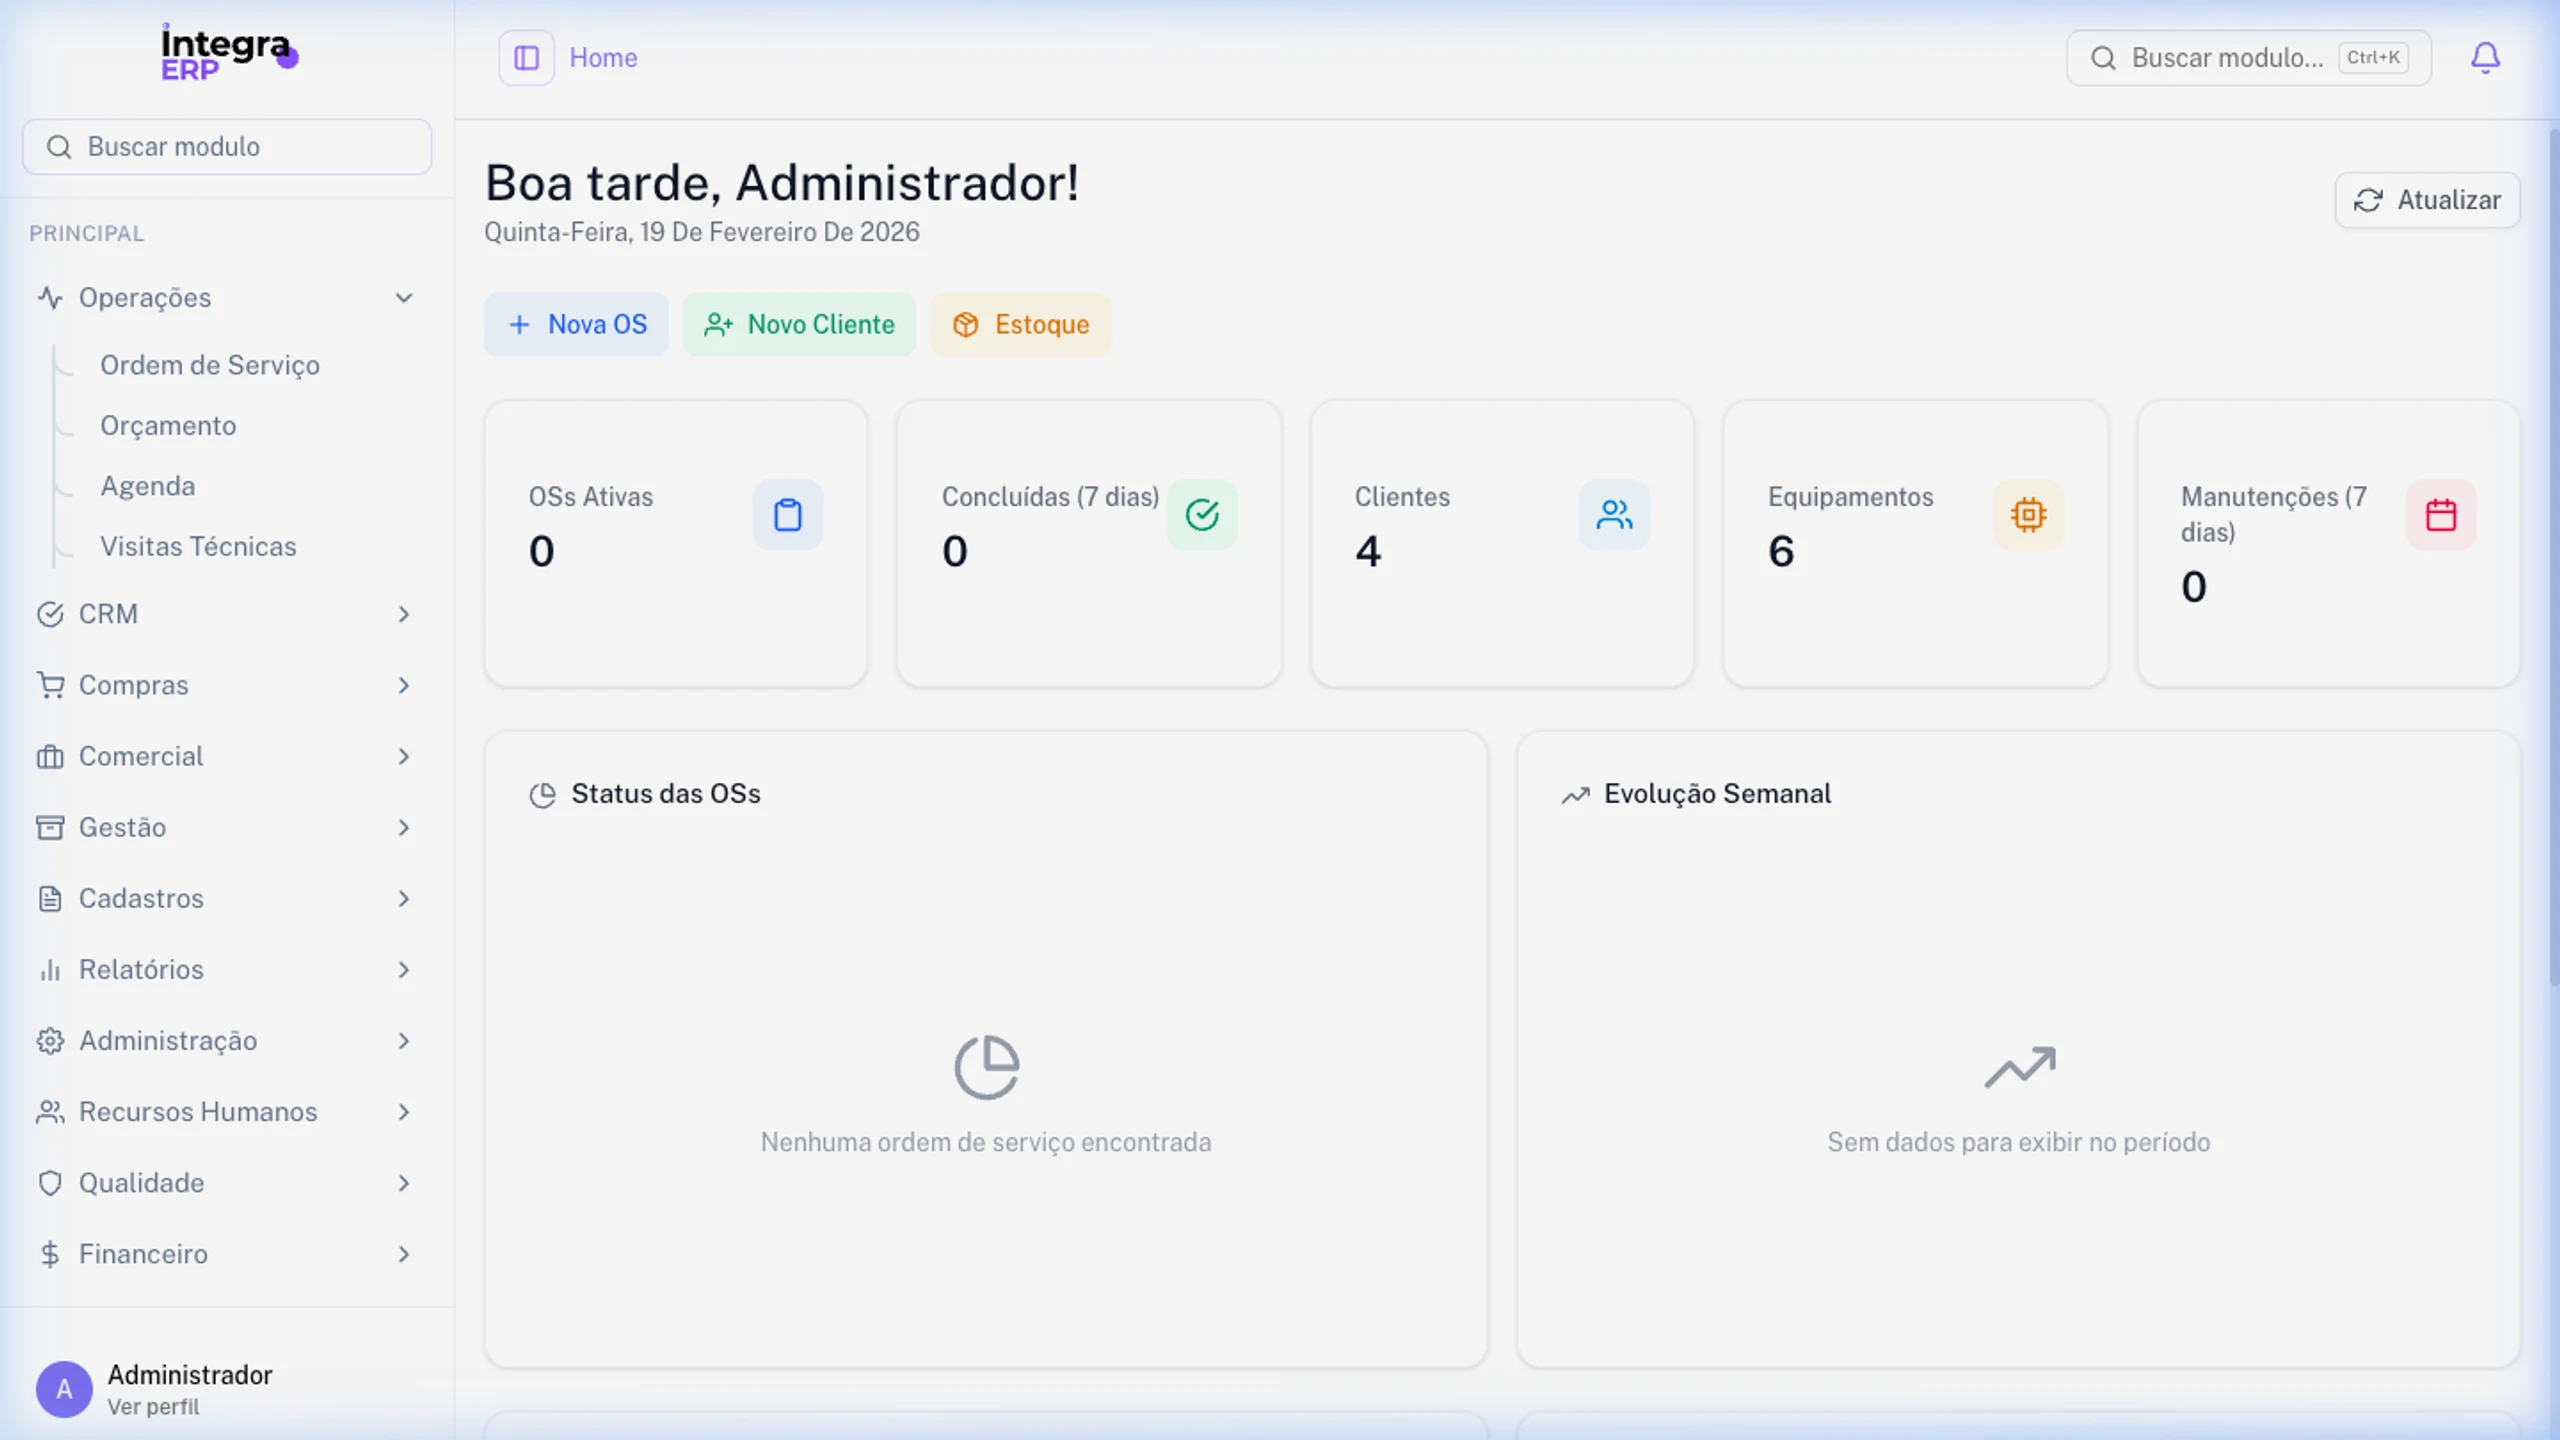Toggle the sidebar panel icon
Viewport: 2560px width, 1440px height.
[526, 58]
